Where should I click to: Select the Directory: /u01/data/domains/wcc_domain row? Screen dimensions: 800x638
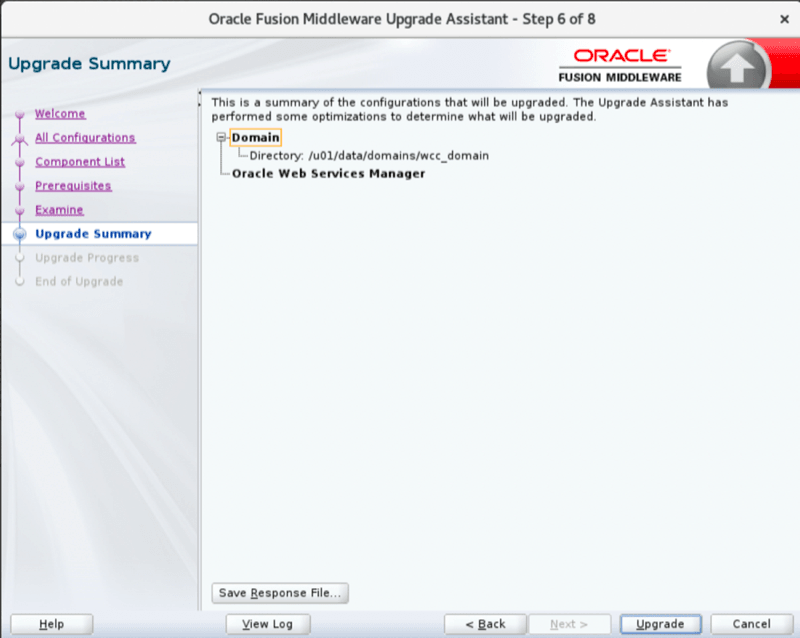pyautogui.click(x=369, y=156)
